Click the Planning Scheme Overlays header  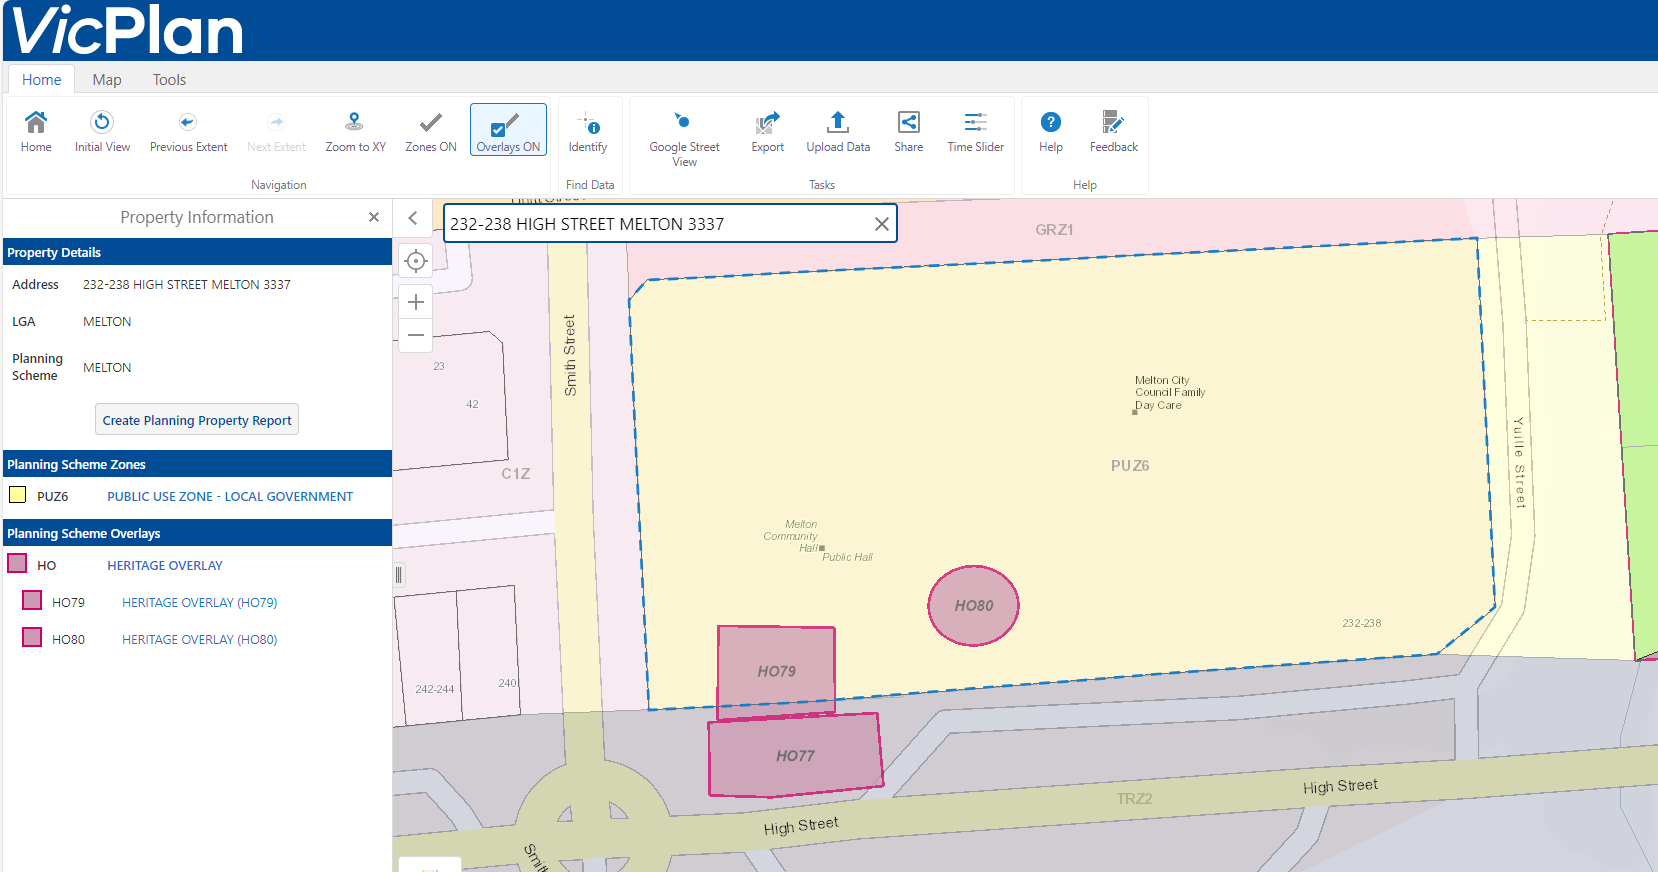(197, 533)
